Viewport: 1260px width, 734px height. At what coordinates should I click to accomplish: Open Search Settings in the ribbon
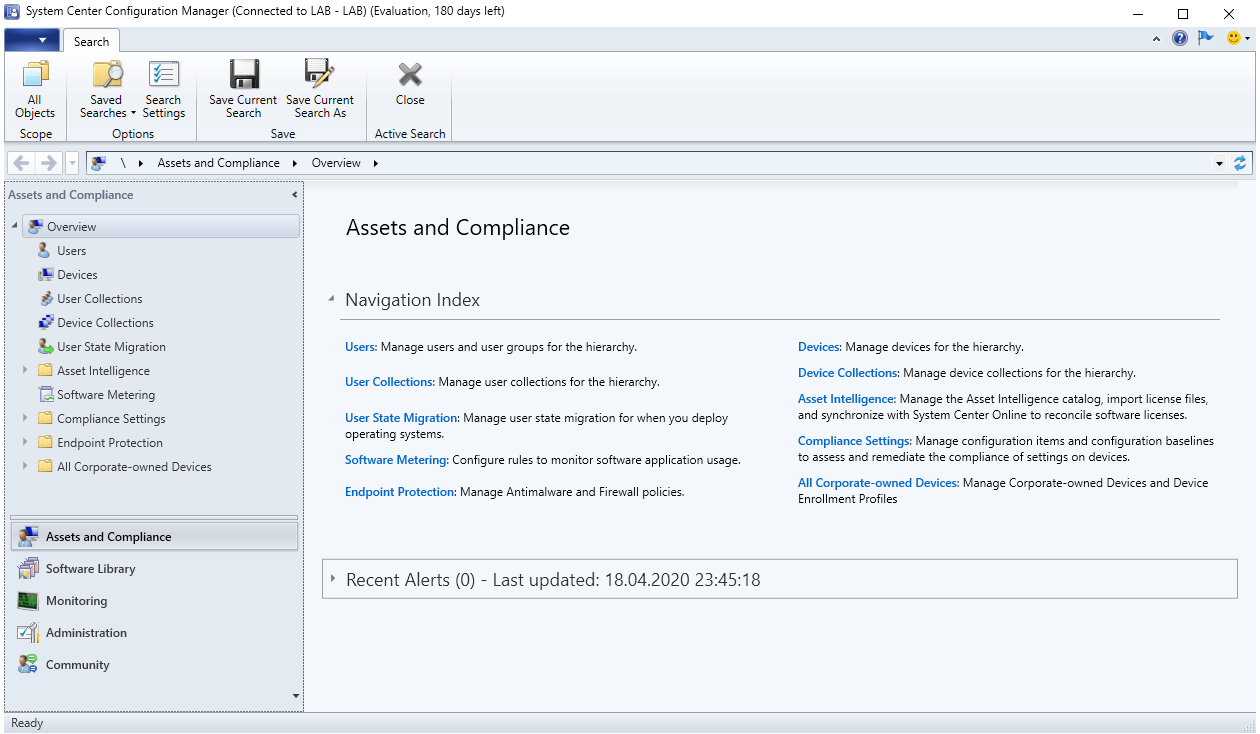click(x=163, y=90)
